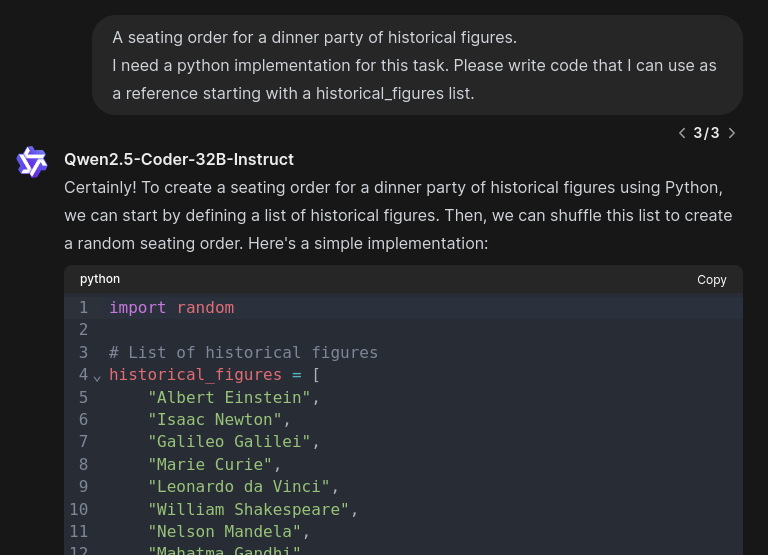768x555 pixels.
Task: Click the "Albert Einstein" string in code
Action: coord(229,397)
